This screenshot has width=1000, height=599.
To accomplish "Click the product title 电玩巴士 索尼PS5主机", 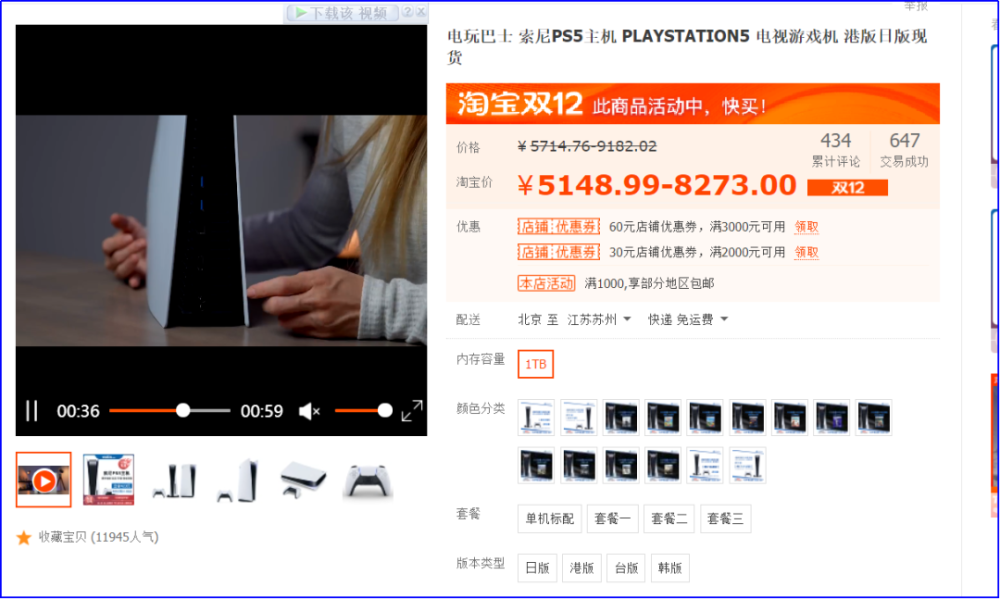I will click(x=687, y=46).
